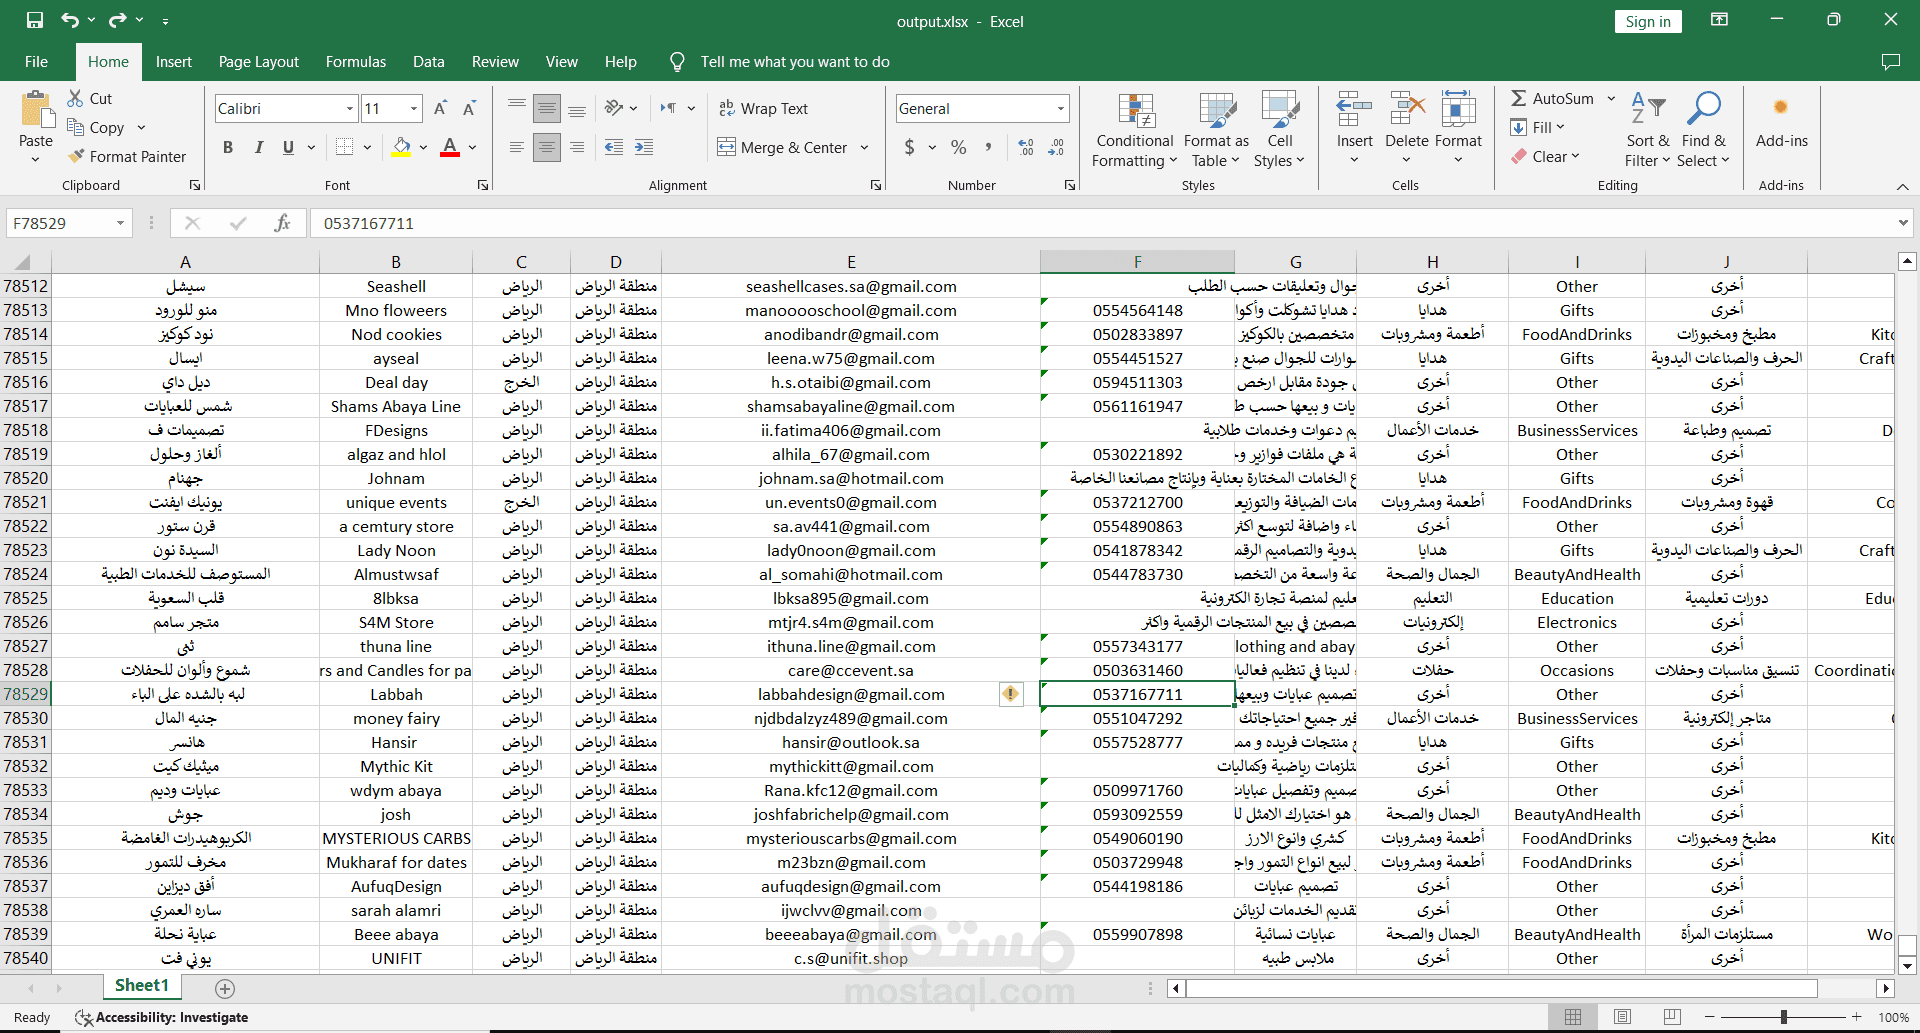The width and height of the screenshot is (1920, 1033).
Task: Switch to the Formulas tab
Action: click(x=356, y=62)
